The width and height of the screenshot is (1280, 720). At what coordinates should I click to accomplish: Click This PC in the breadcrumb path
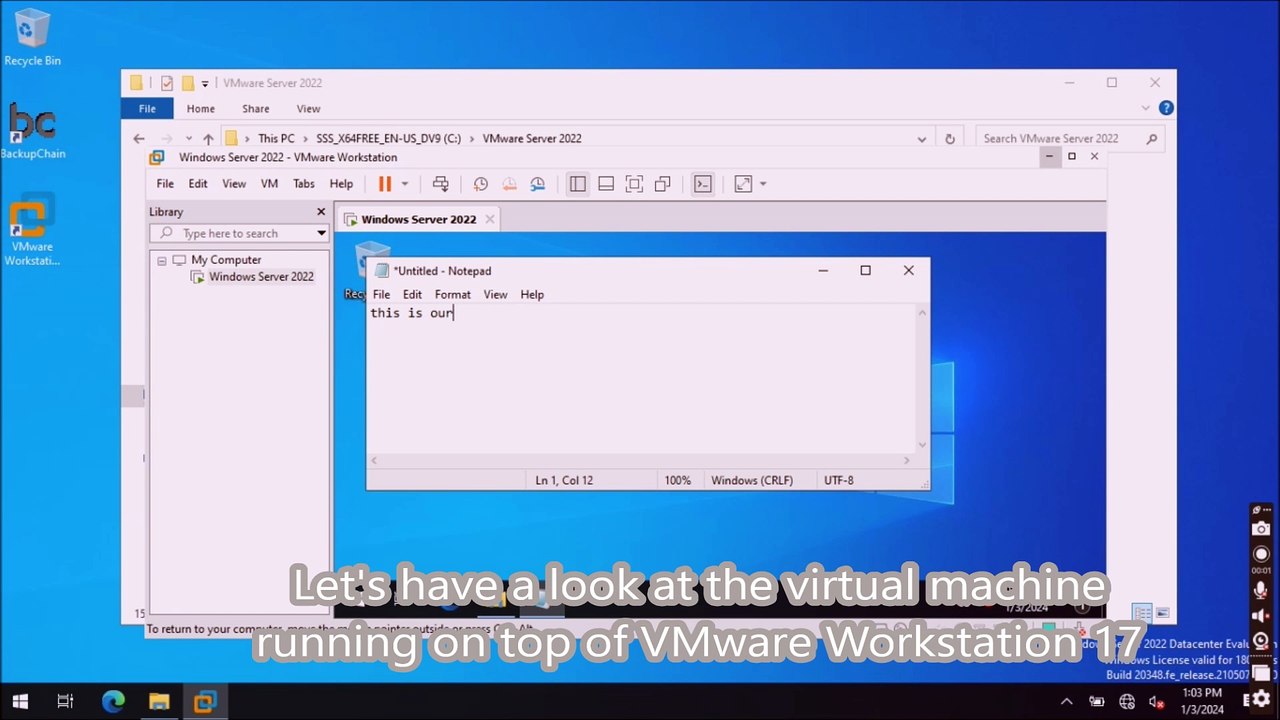tap(276, 139)
